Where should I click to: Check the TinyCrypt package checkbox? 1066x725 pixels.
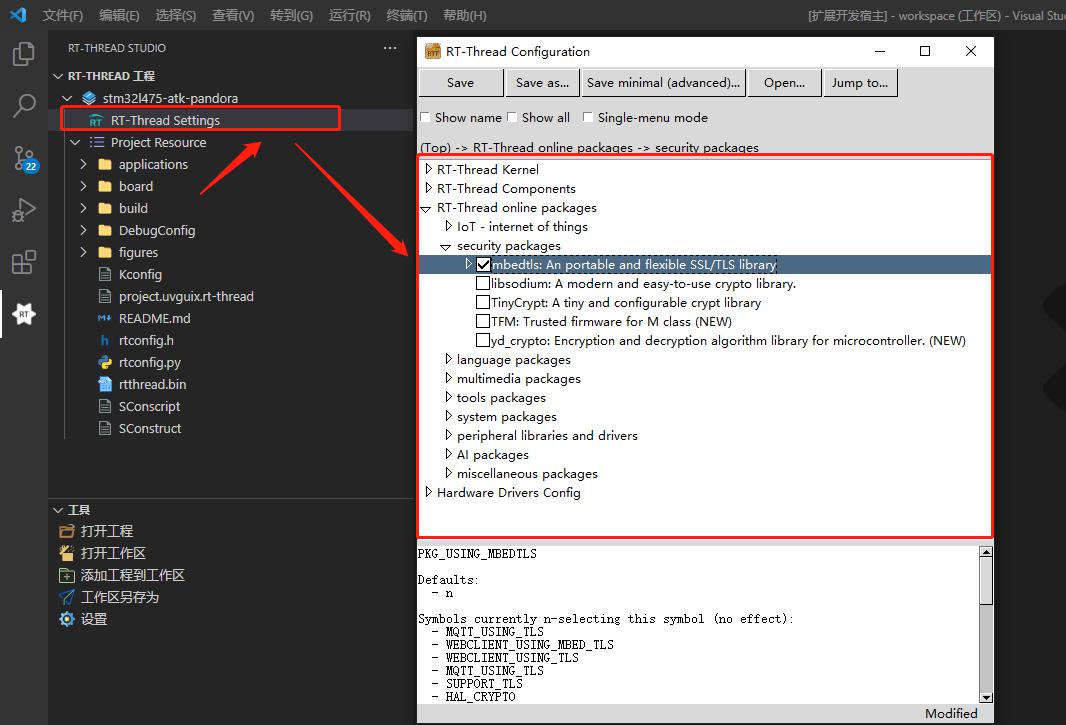[483, 302]
